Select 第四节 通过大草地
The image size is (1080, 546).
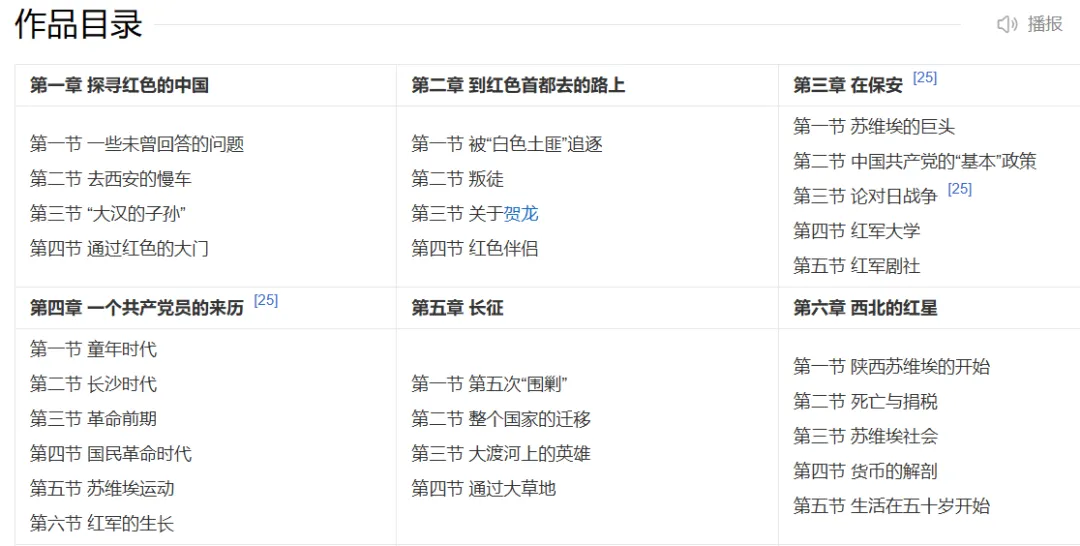pyautogui.click(x=484, y=489)
